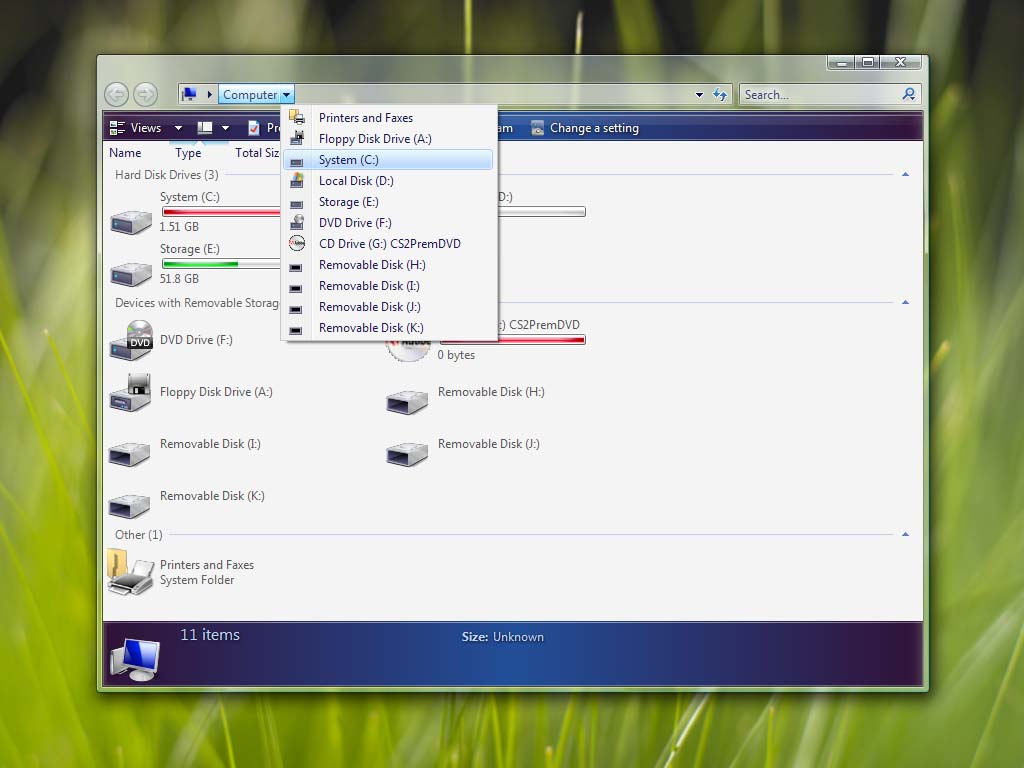The image size is (1024, 768).
Task: Choose Printers and Faxes from dropdown menu
Action: coord(389,118)
